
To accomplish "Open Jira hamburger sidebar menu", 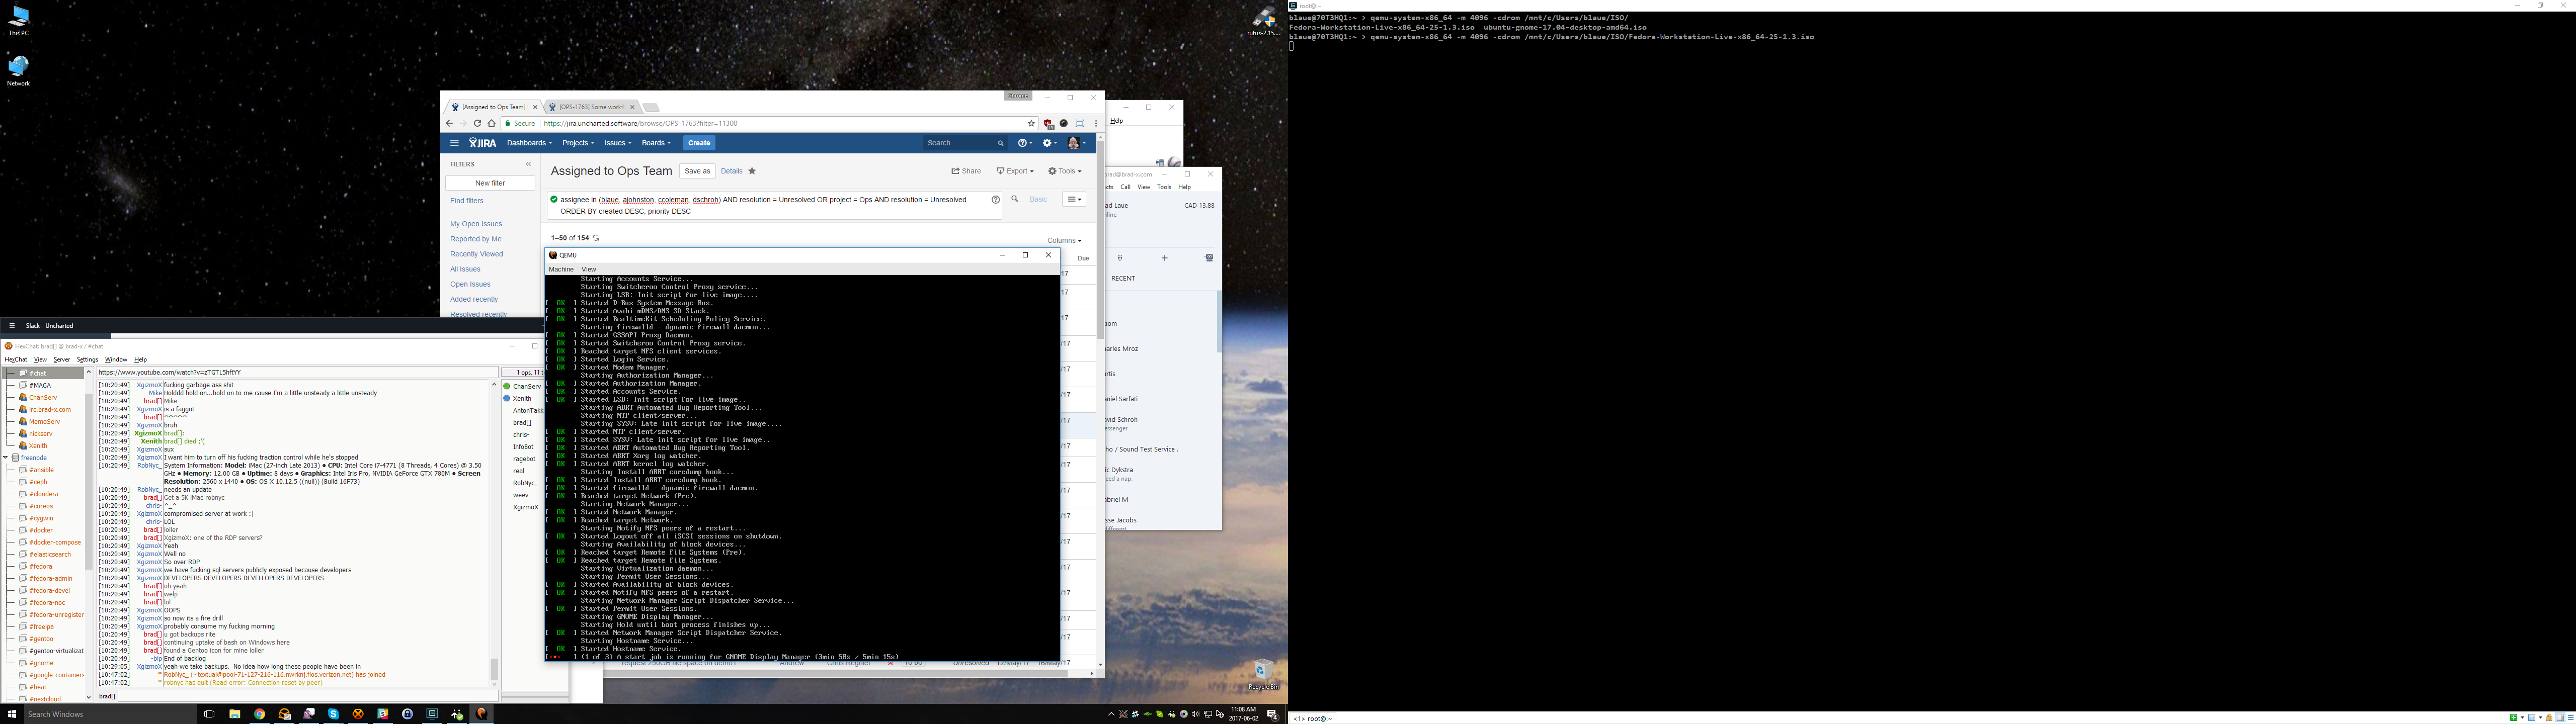I will (454, 143).
